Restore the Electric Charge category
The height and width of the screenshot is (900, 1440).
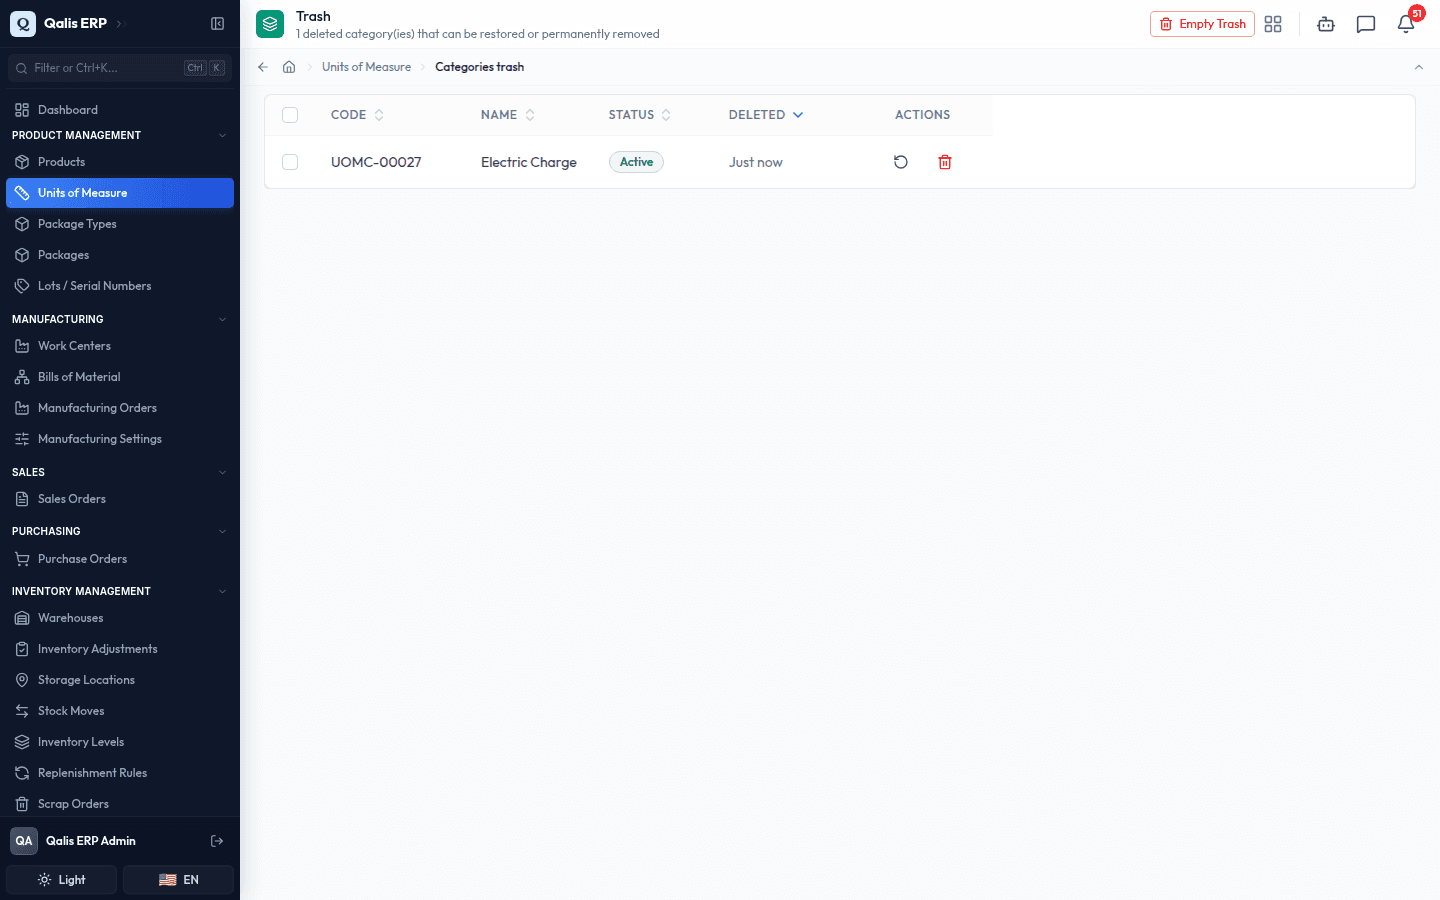pyautogui.click(x=901, y=162)
